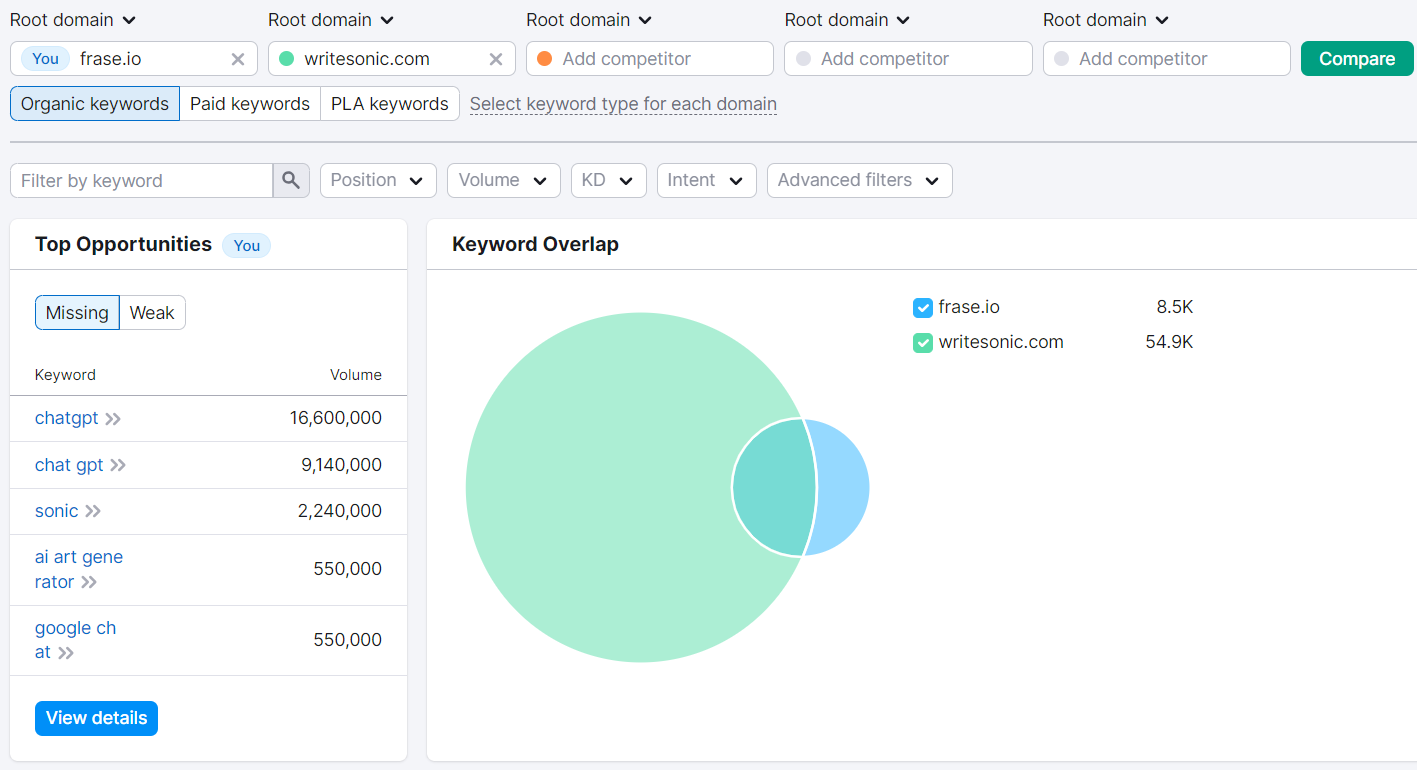Viewport: 1417px width, 770px height.
Task: Open the Position filter dropdown
Action: (378, 180)
